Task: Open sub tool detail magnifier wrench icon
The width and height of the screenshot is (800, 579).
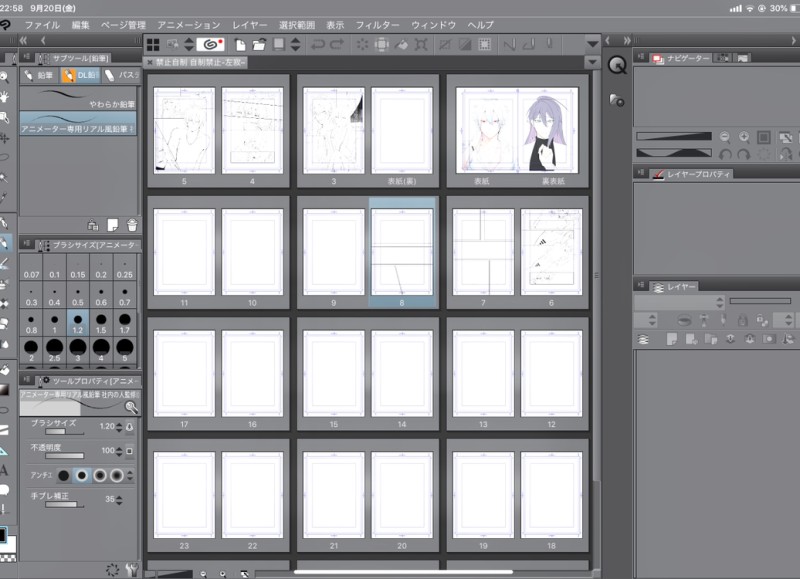Action: coord(131,407)
